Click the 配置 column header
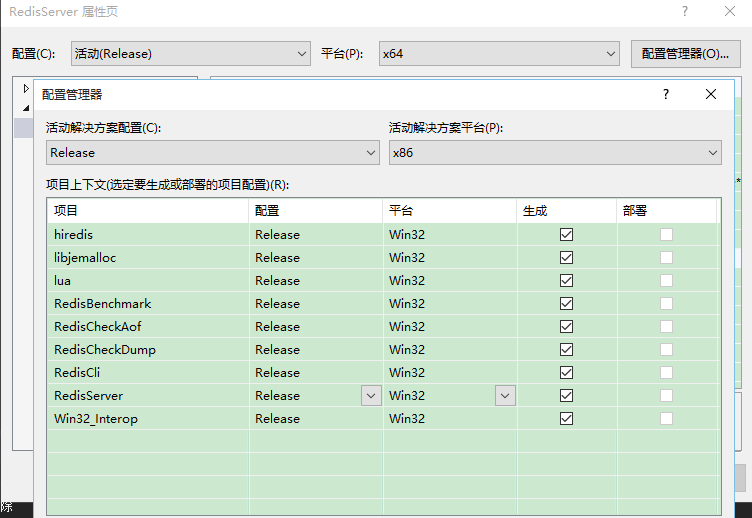 click(316, 211)
